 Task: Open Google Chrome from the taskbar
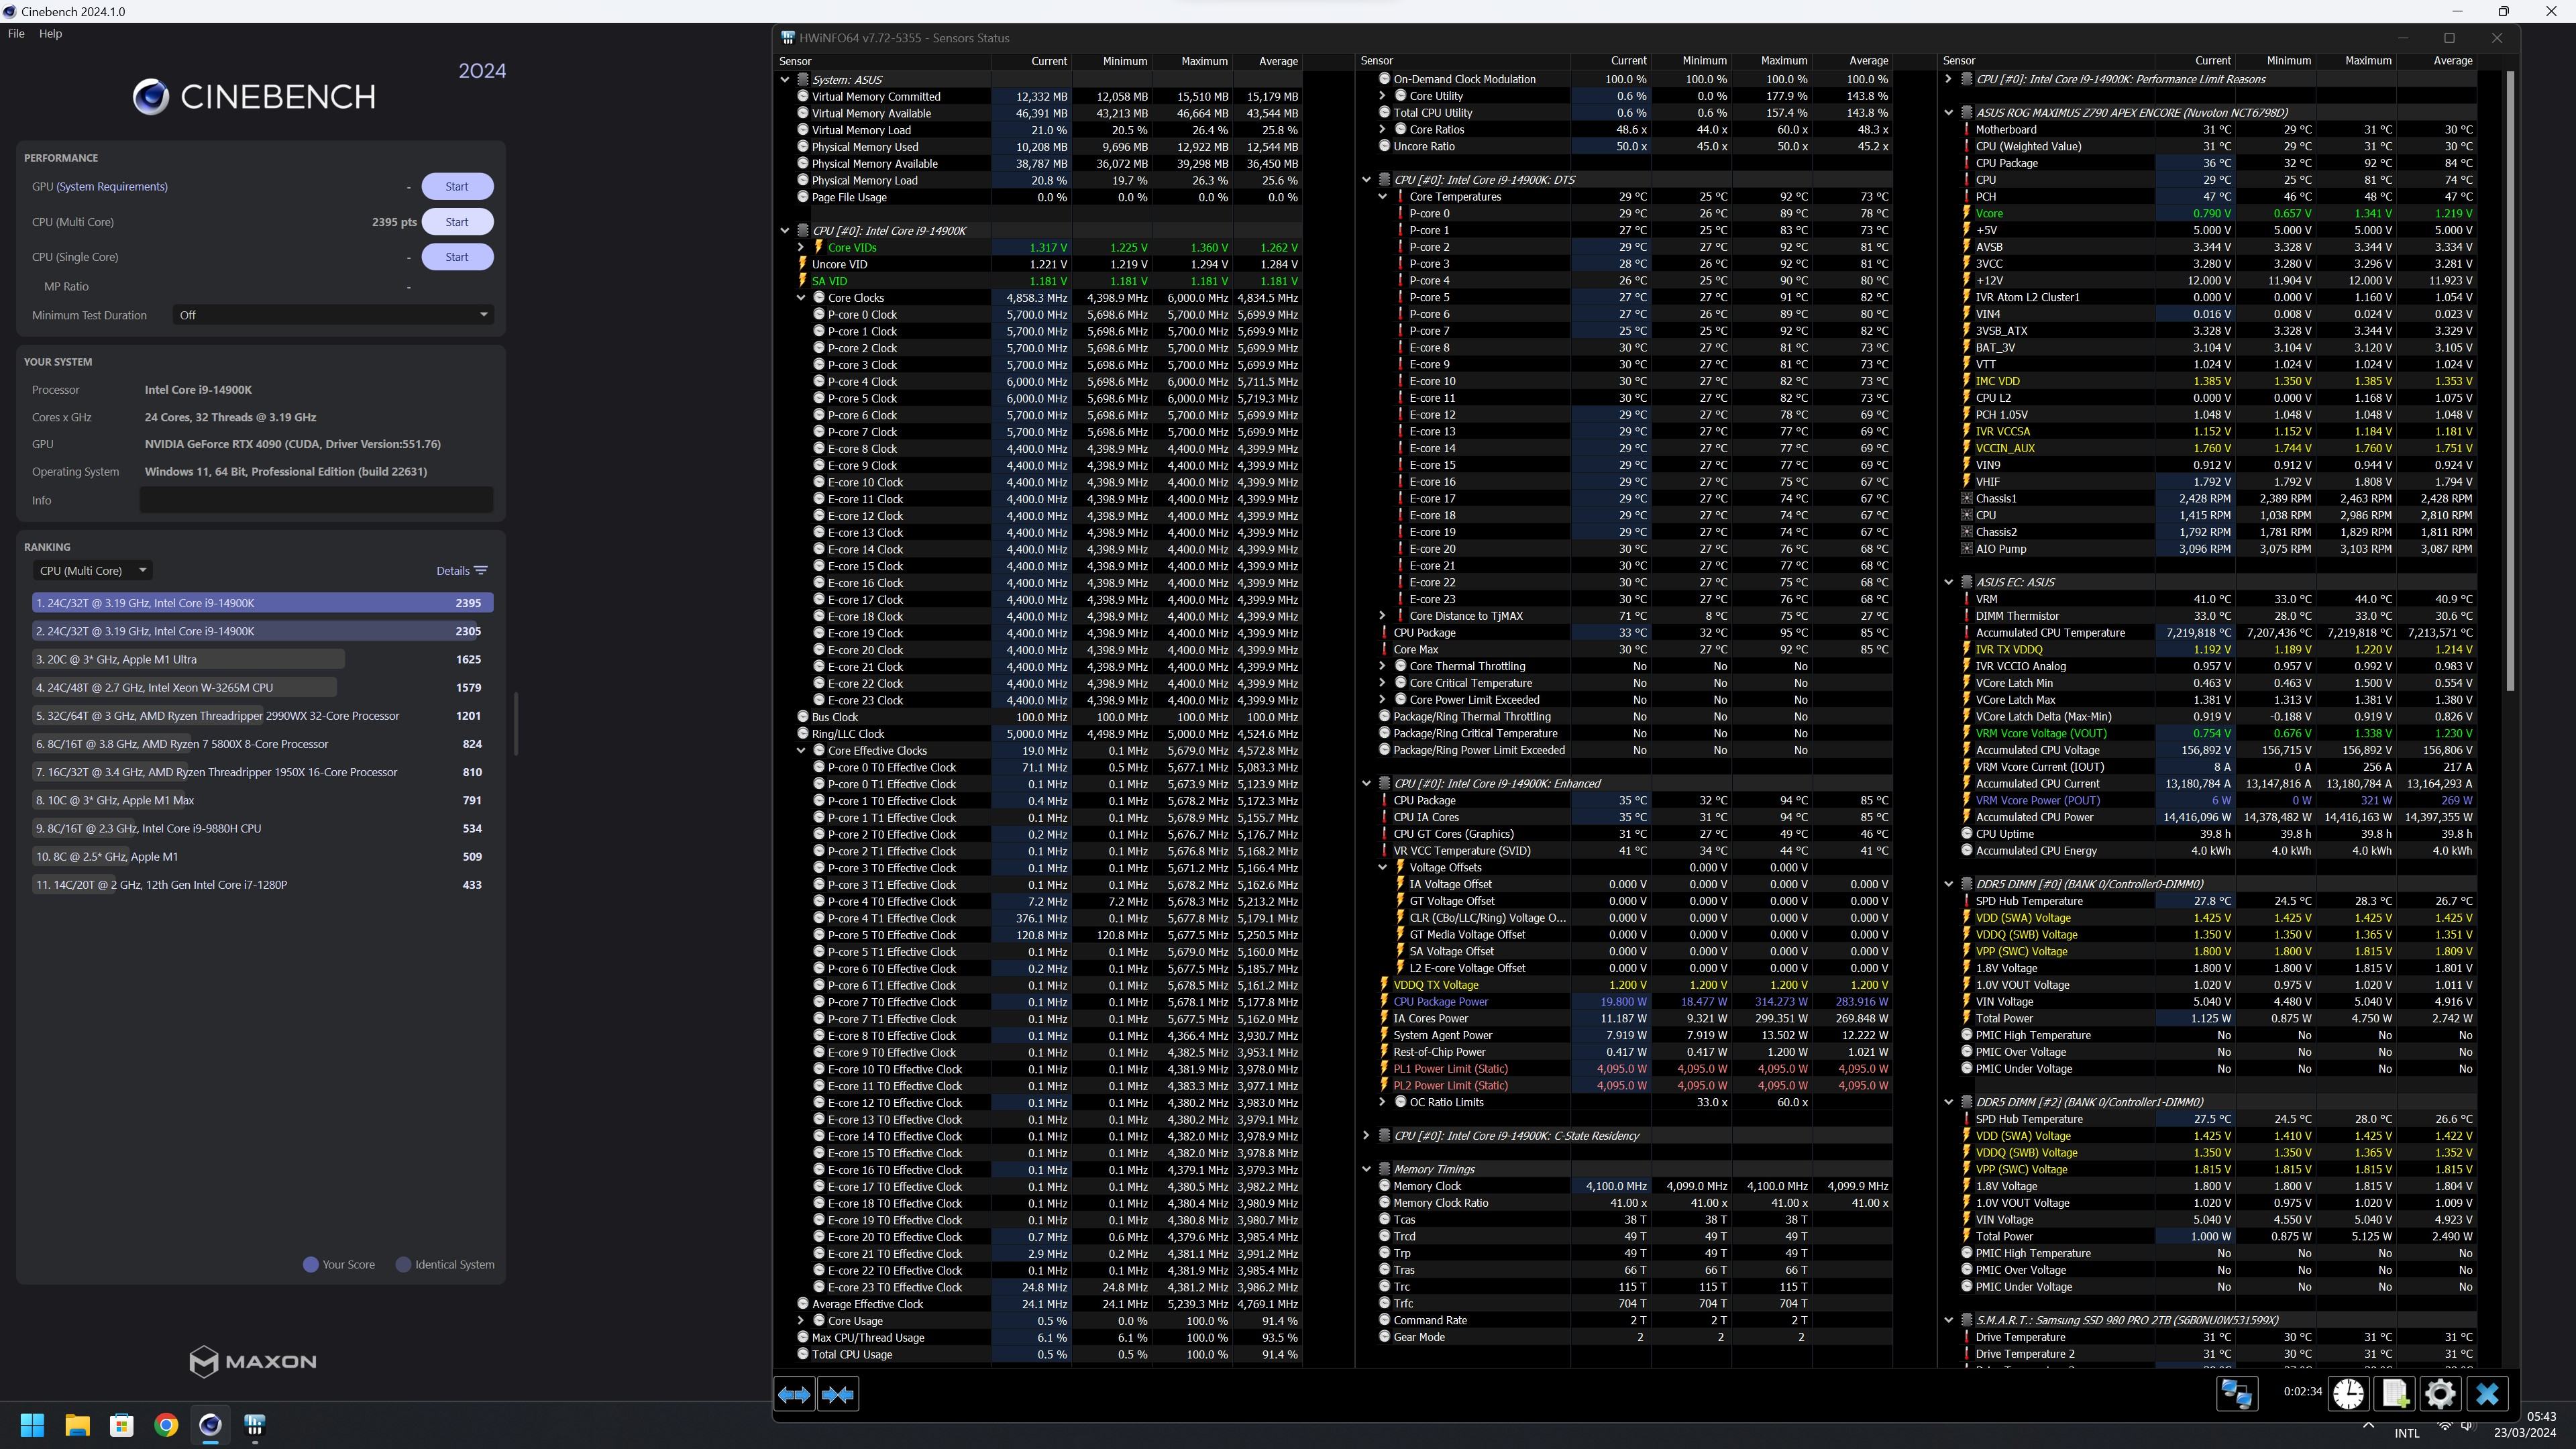click(166, 1425)
